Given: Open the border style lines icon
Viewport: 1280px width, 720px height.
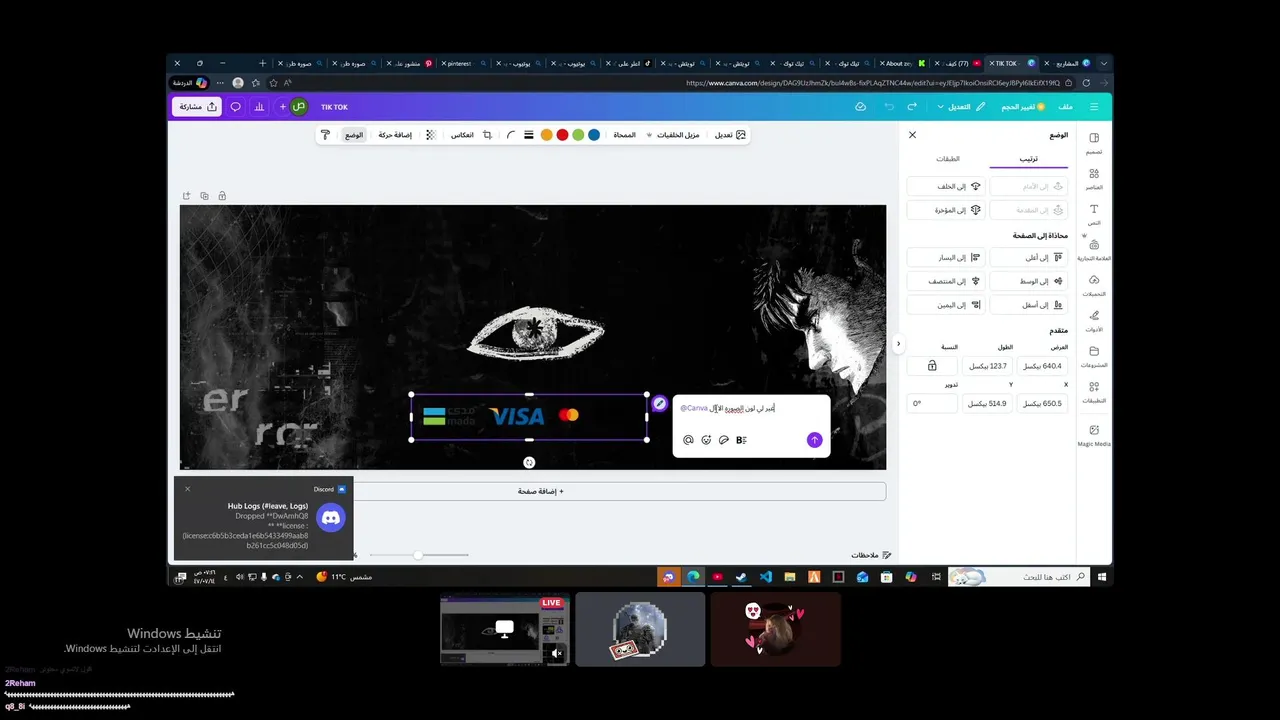Looking at the screenshot, I should pos(529,135).
